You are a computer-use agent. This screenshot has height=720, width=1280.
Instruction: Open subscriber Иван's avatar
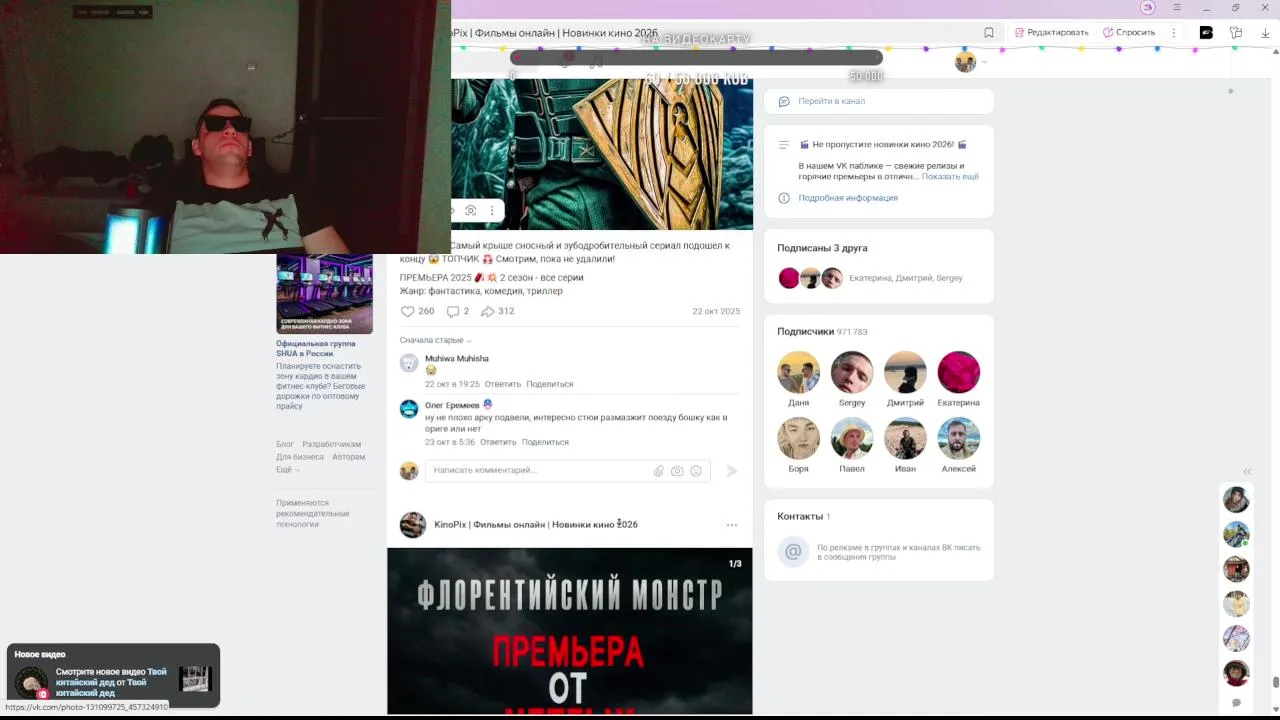click(x=905, y=438)
